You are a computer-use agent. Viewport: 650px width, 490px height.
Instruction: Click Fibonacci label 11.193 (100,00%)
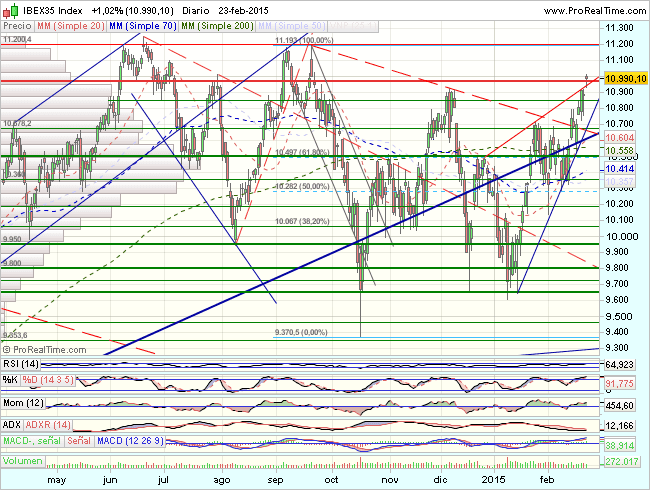(304, 40)
